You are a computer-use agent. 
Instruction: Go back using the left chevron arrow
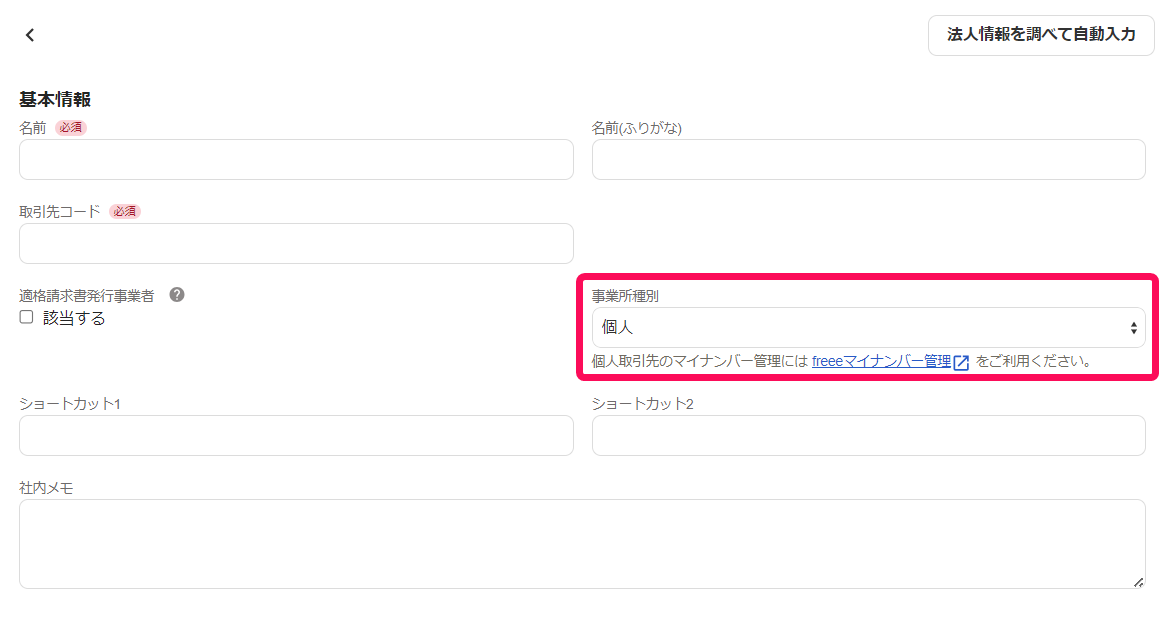coord(30,34)
